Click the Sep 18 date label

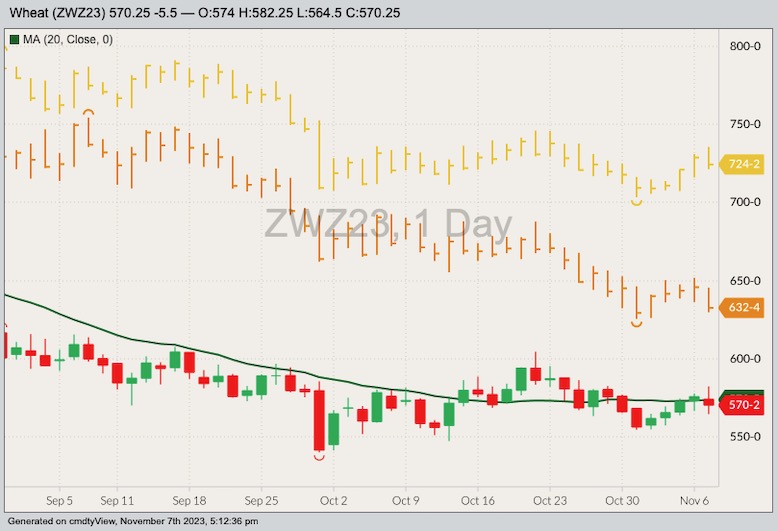click(x=189, y=500)
